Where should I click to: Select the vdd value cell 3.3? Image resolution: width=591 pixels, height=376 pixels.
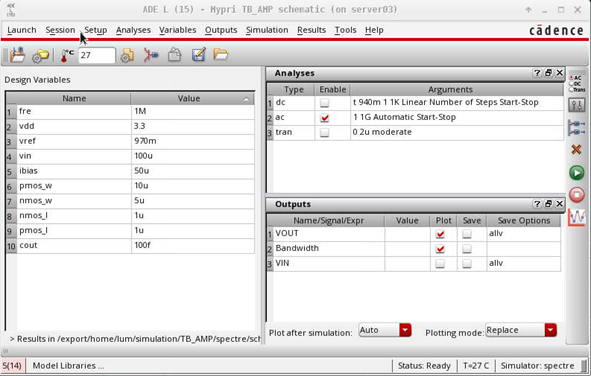pos(193,126)
